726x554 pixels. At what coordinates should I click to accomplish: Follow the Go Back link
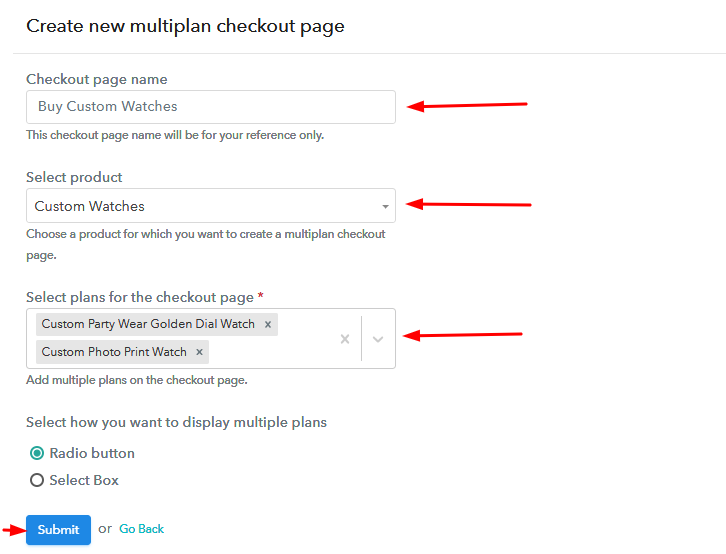pos(141,529)
